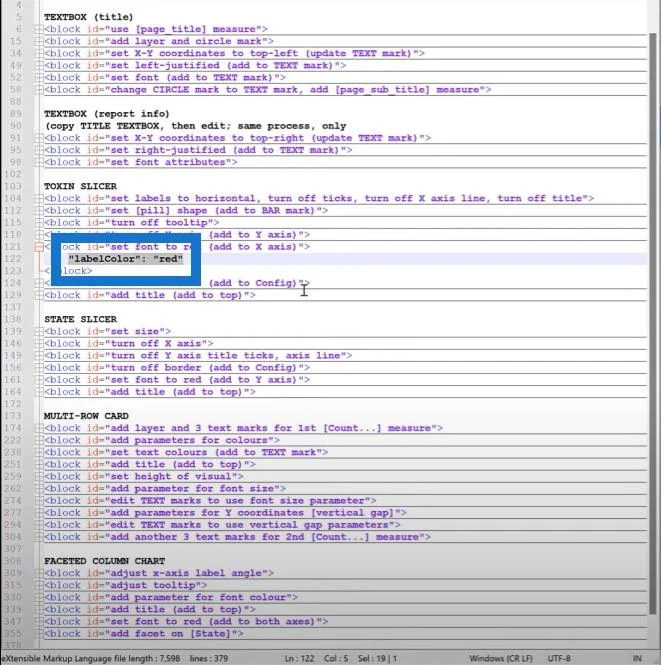Viewport: 661px width, 665px height.
Task: Expand 'add another 3 text marks' block
Action: click(39, 537)
